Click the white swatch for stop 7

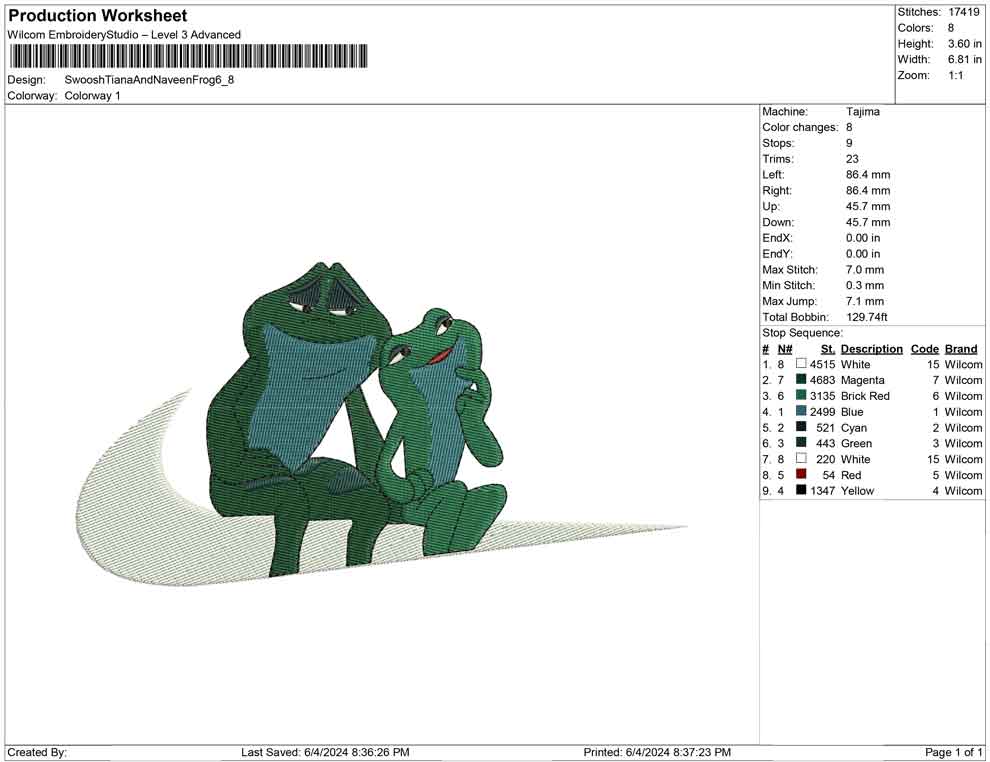click(x=801, y=458)
